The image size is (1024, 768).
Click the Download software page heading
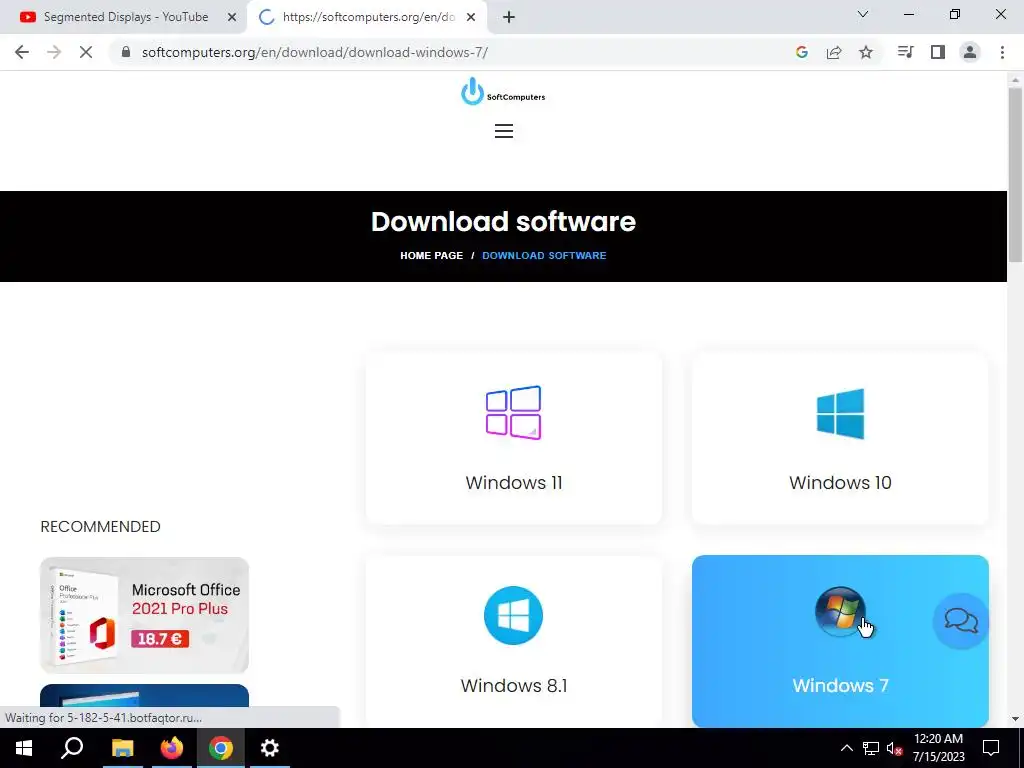pyautogui.click(x=504, y=221)
